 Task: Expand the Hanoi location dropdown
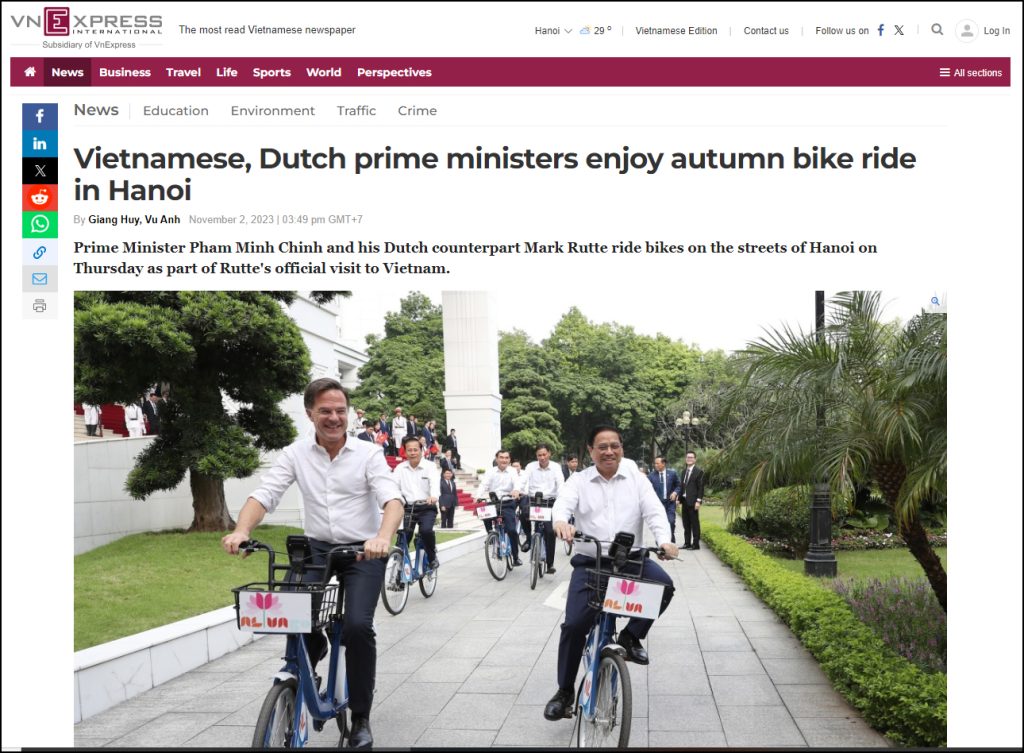[552, 31]
